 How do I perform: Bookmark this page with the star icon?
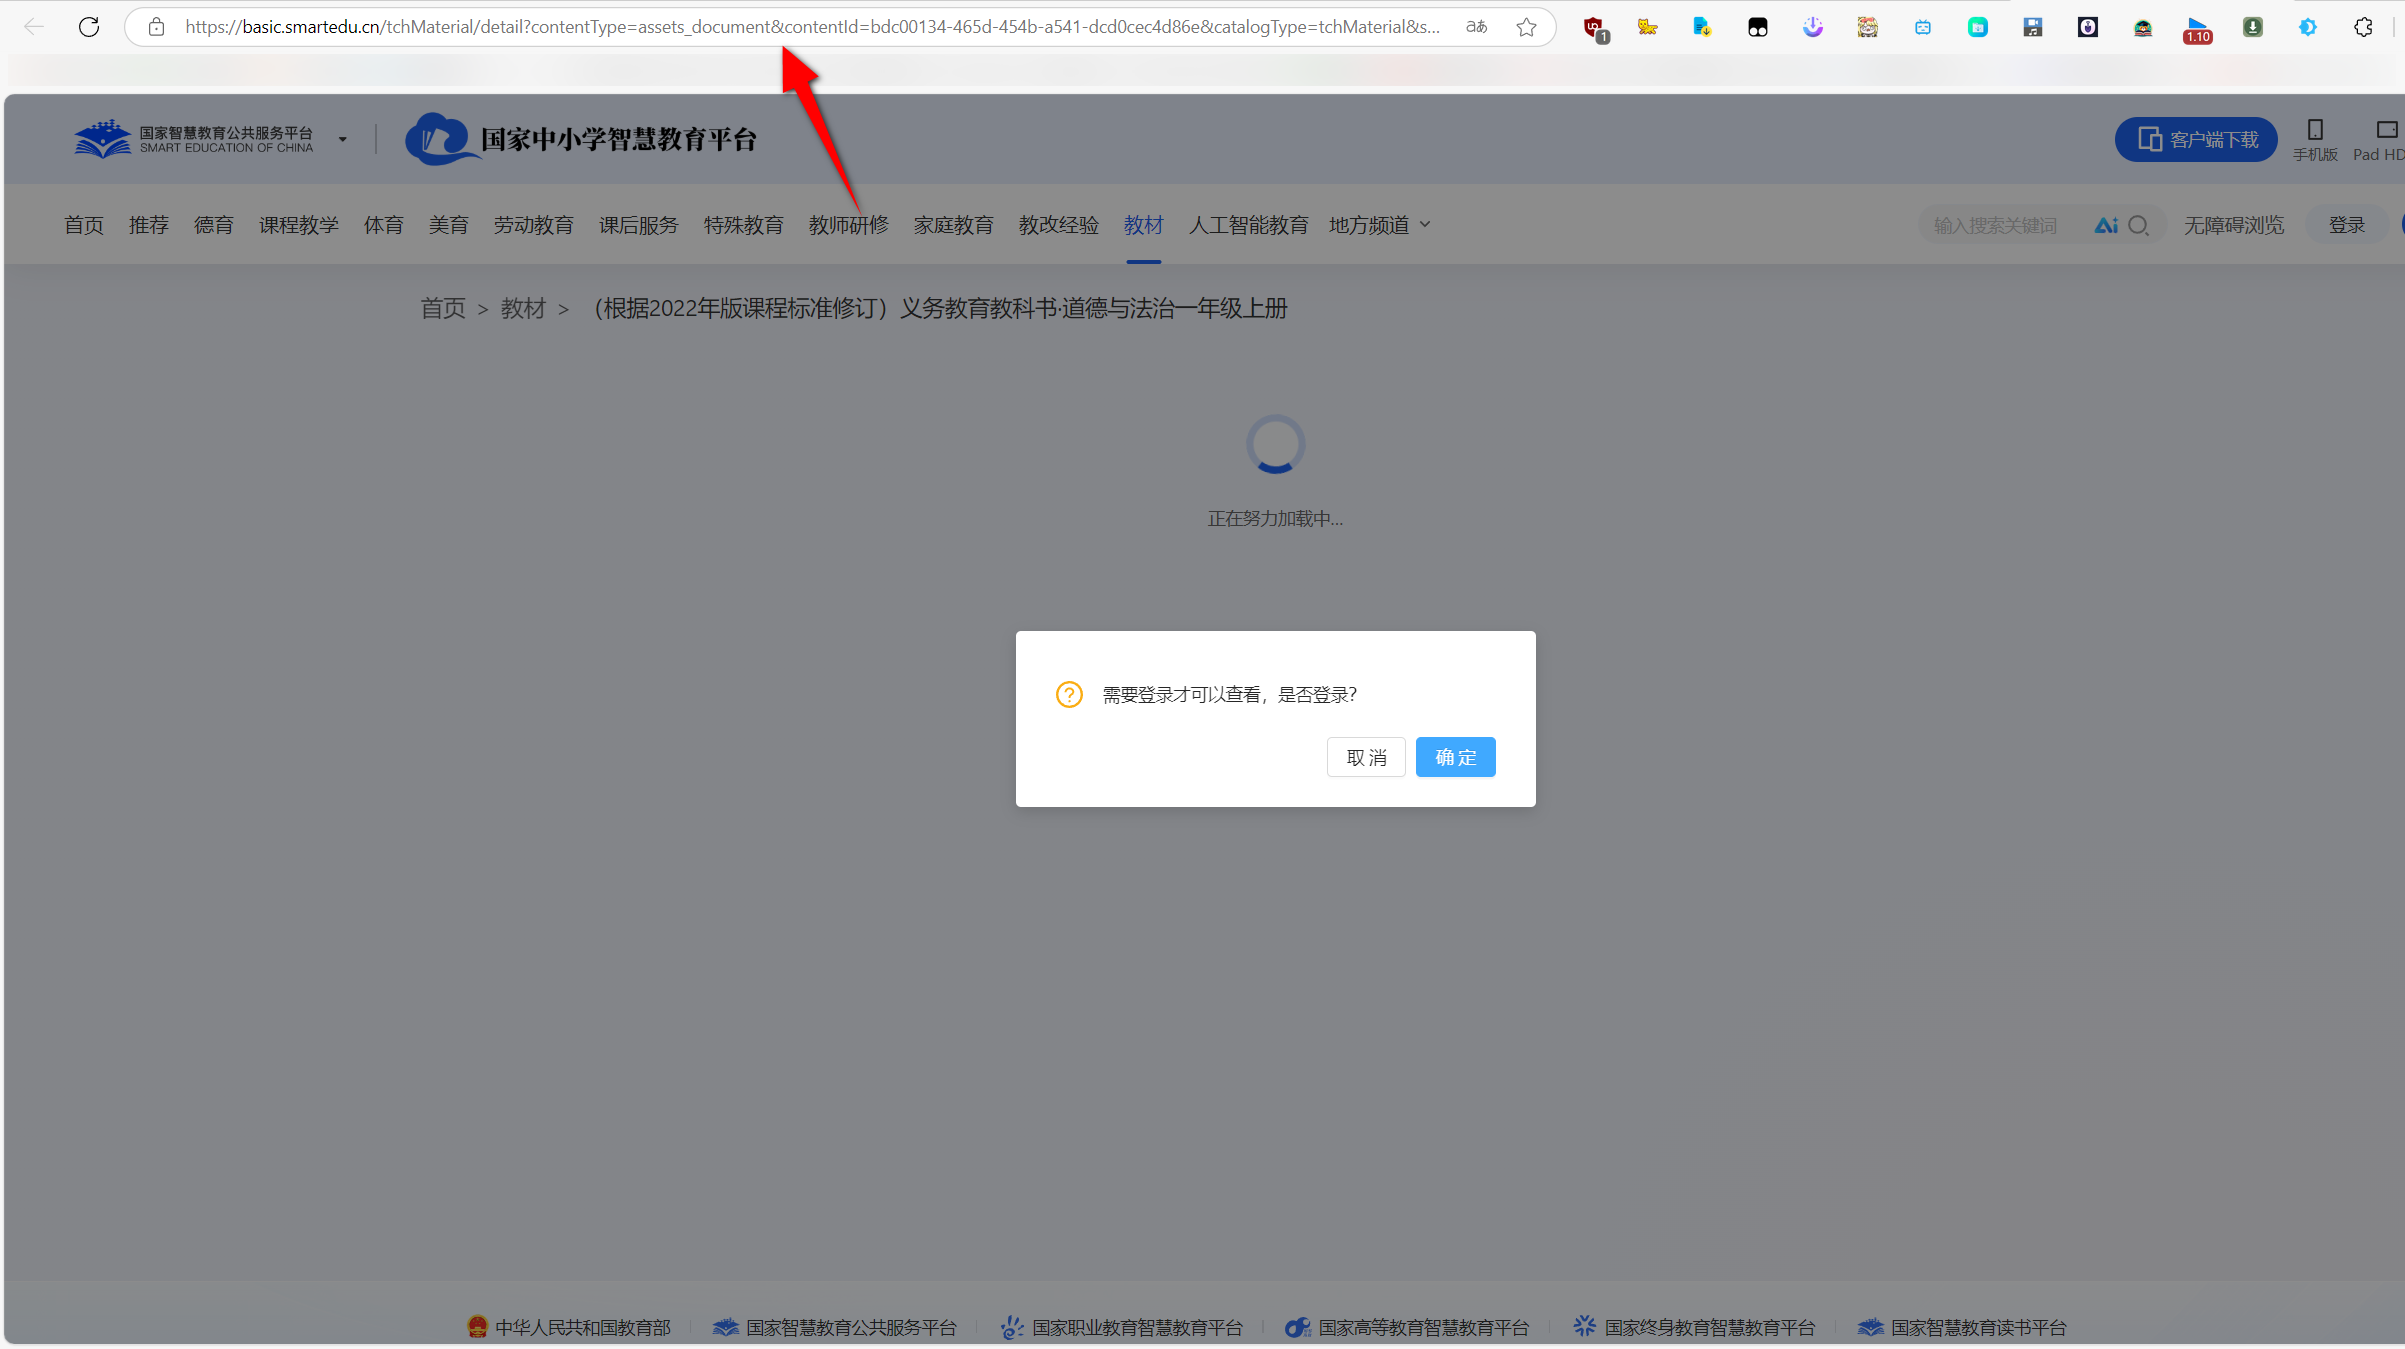[1525, 27]
